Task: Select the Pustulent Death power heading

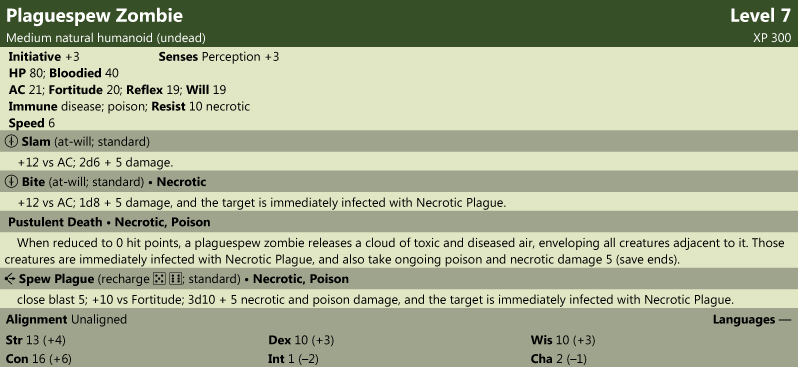Action: pyautogui.click(x=109, y=222)
